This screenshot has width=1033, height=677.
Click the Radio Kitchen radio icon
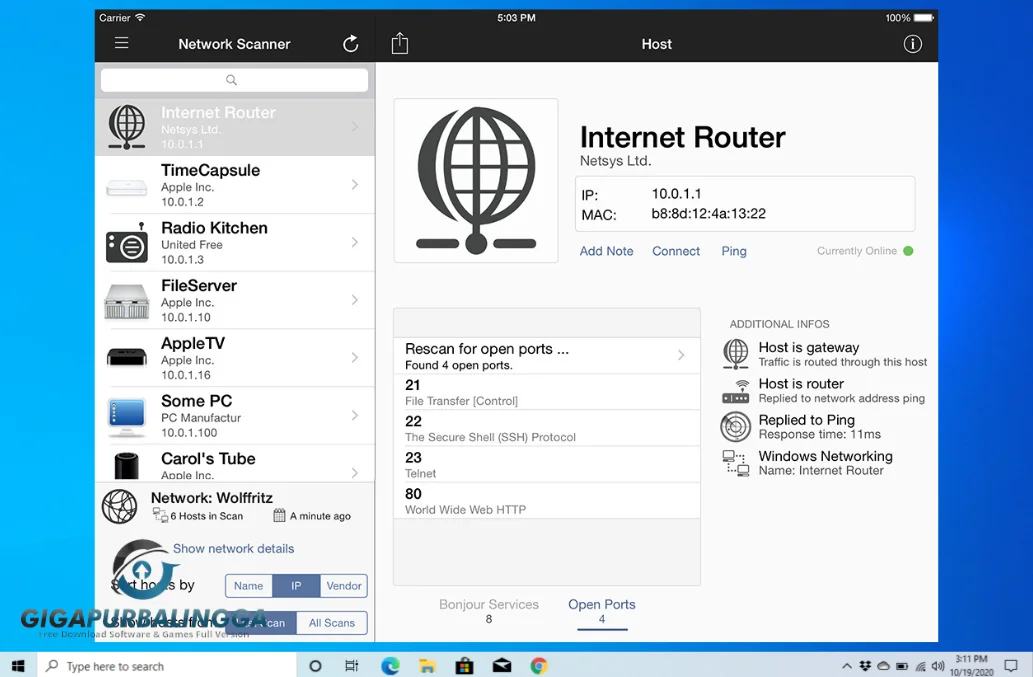[x=126, y=243]
